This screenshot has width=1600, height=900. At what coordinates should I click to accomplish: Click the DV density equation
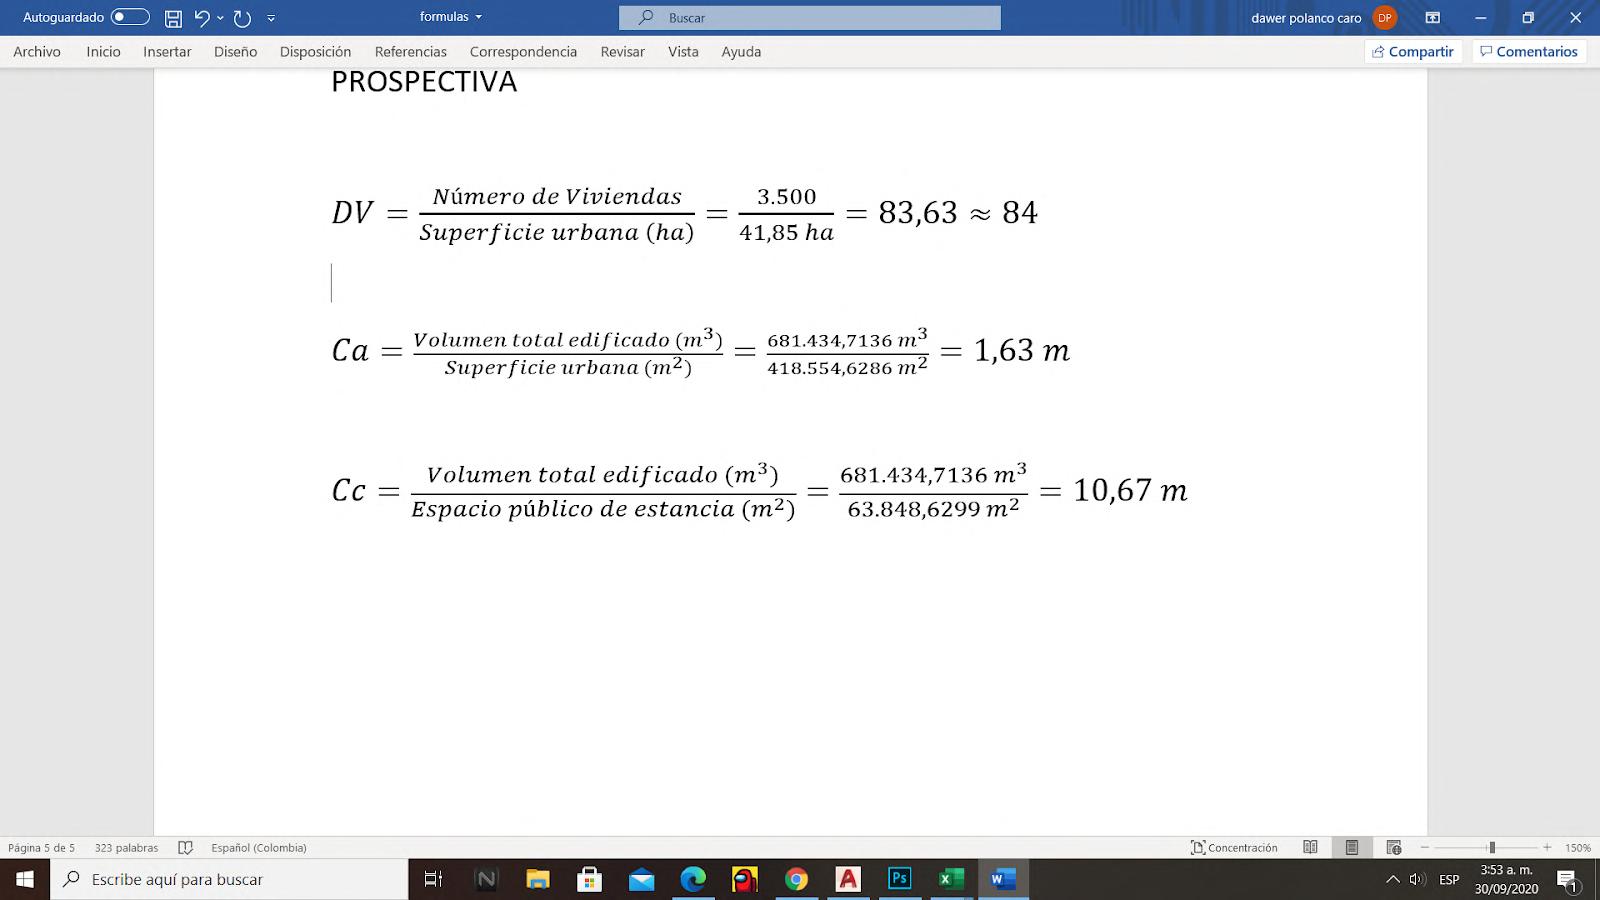click(685, 213)
